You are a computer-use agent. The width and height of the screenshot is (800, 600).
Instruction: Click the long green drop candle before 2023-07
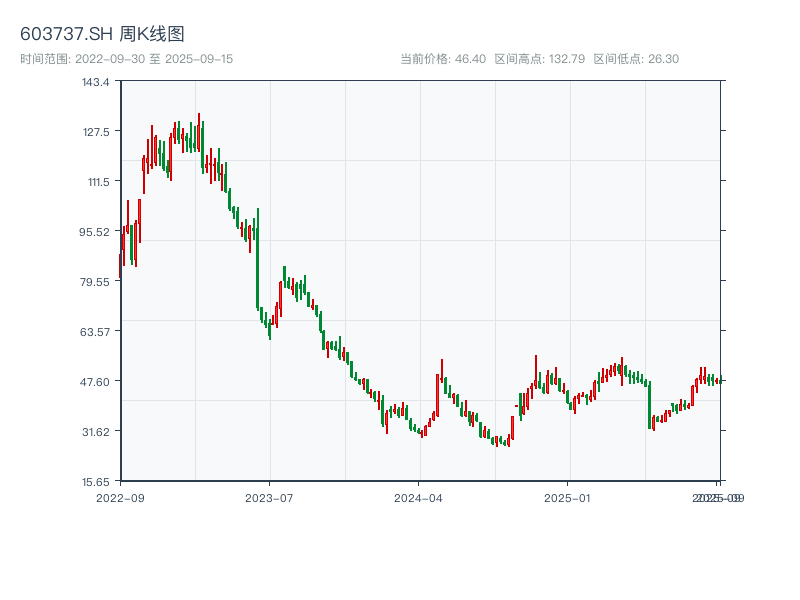[258, 259]
